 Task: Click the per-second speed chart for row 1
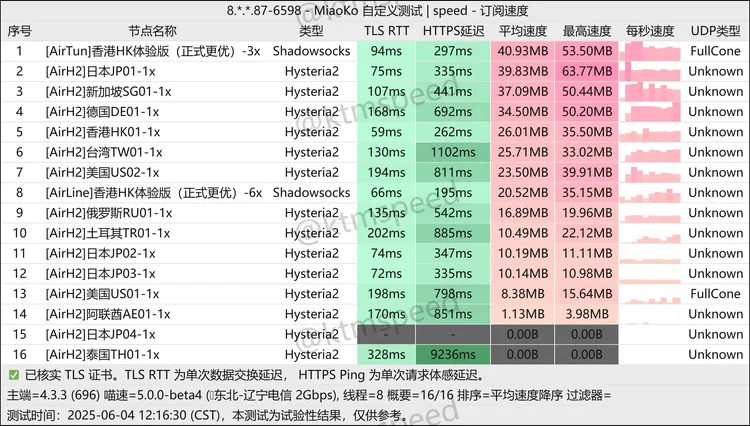(651, 50)
